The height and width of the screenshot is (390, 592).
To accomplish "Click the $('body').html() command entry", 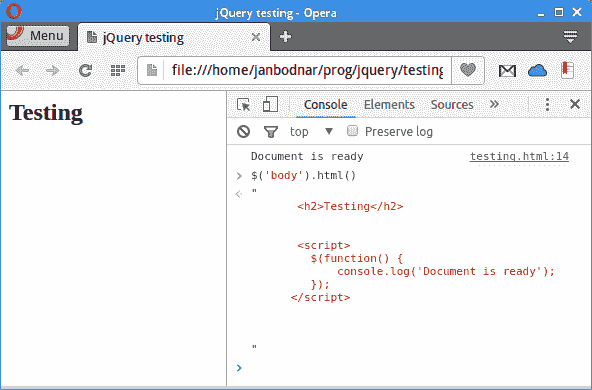I will coord(304,176).
